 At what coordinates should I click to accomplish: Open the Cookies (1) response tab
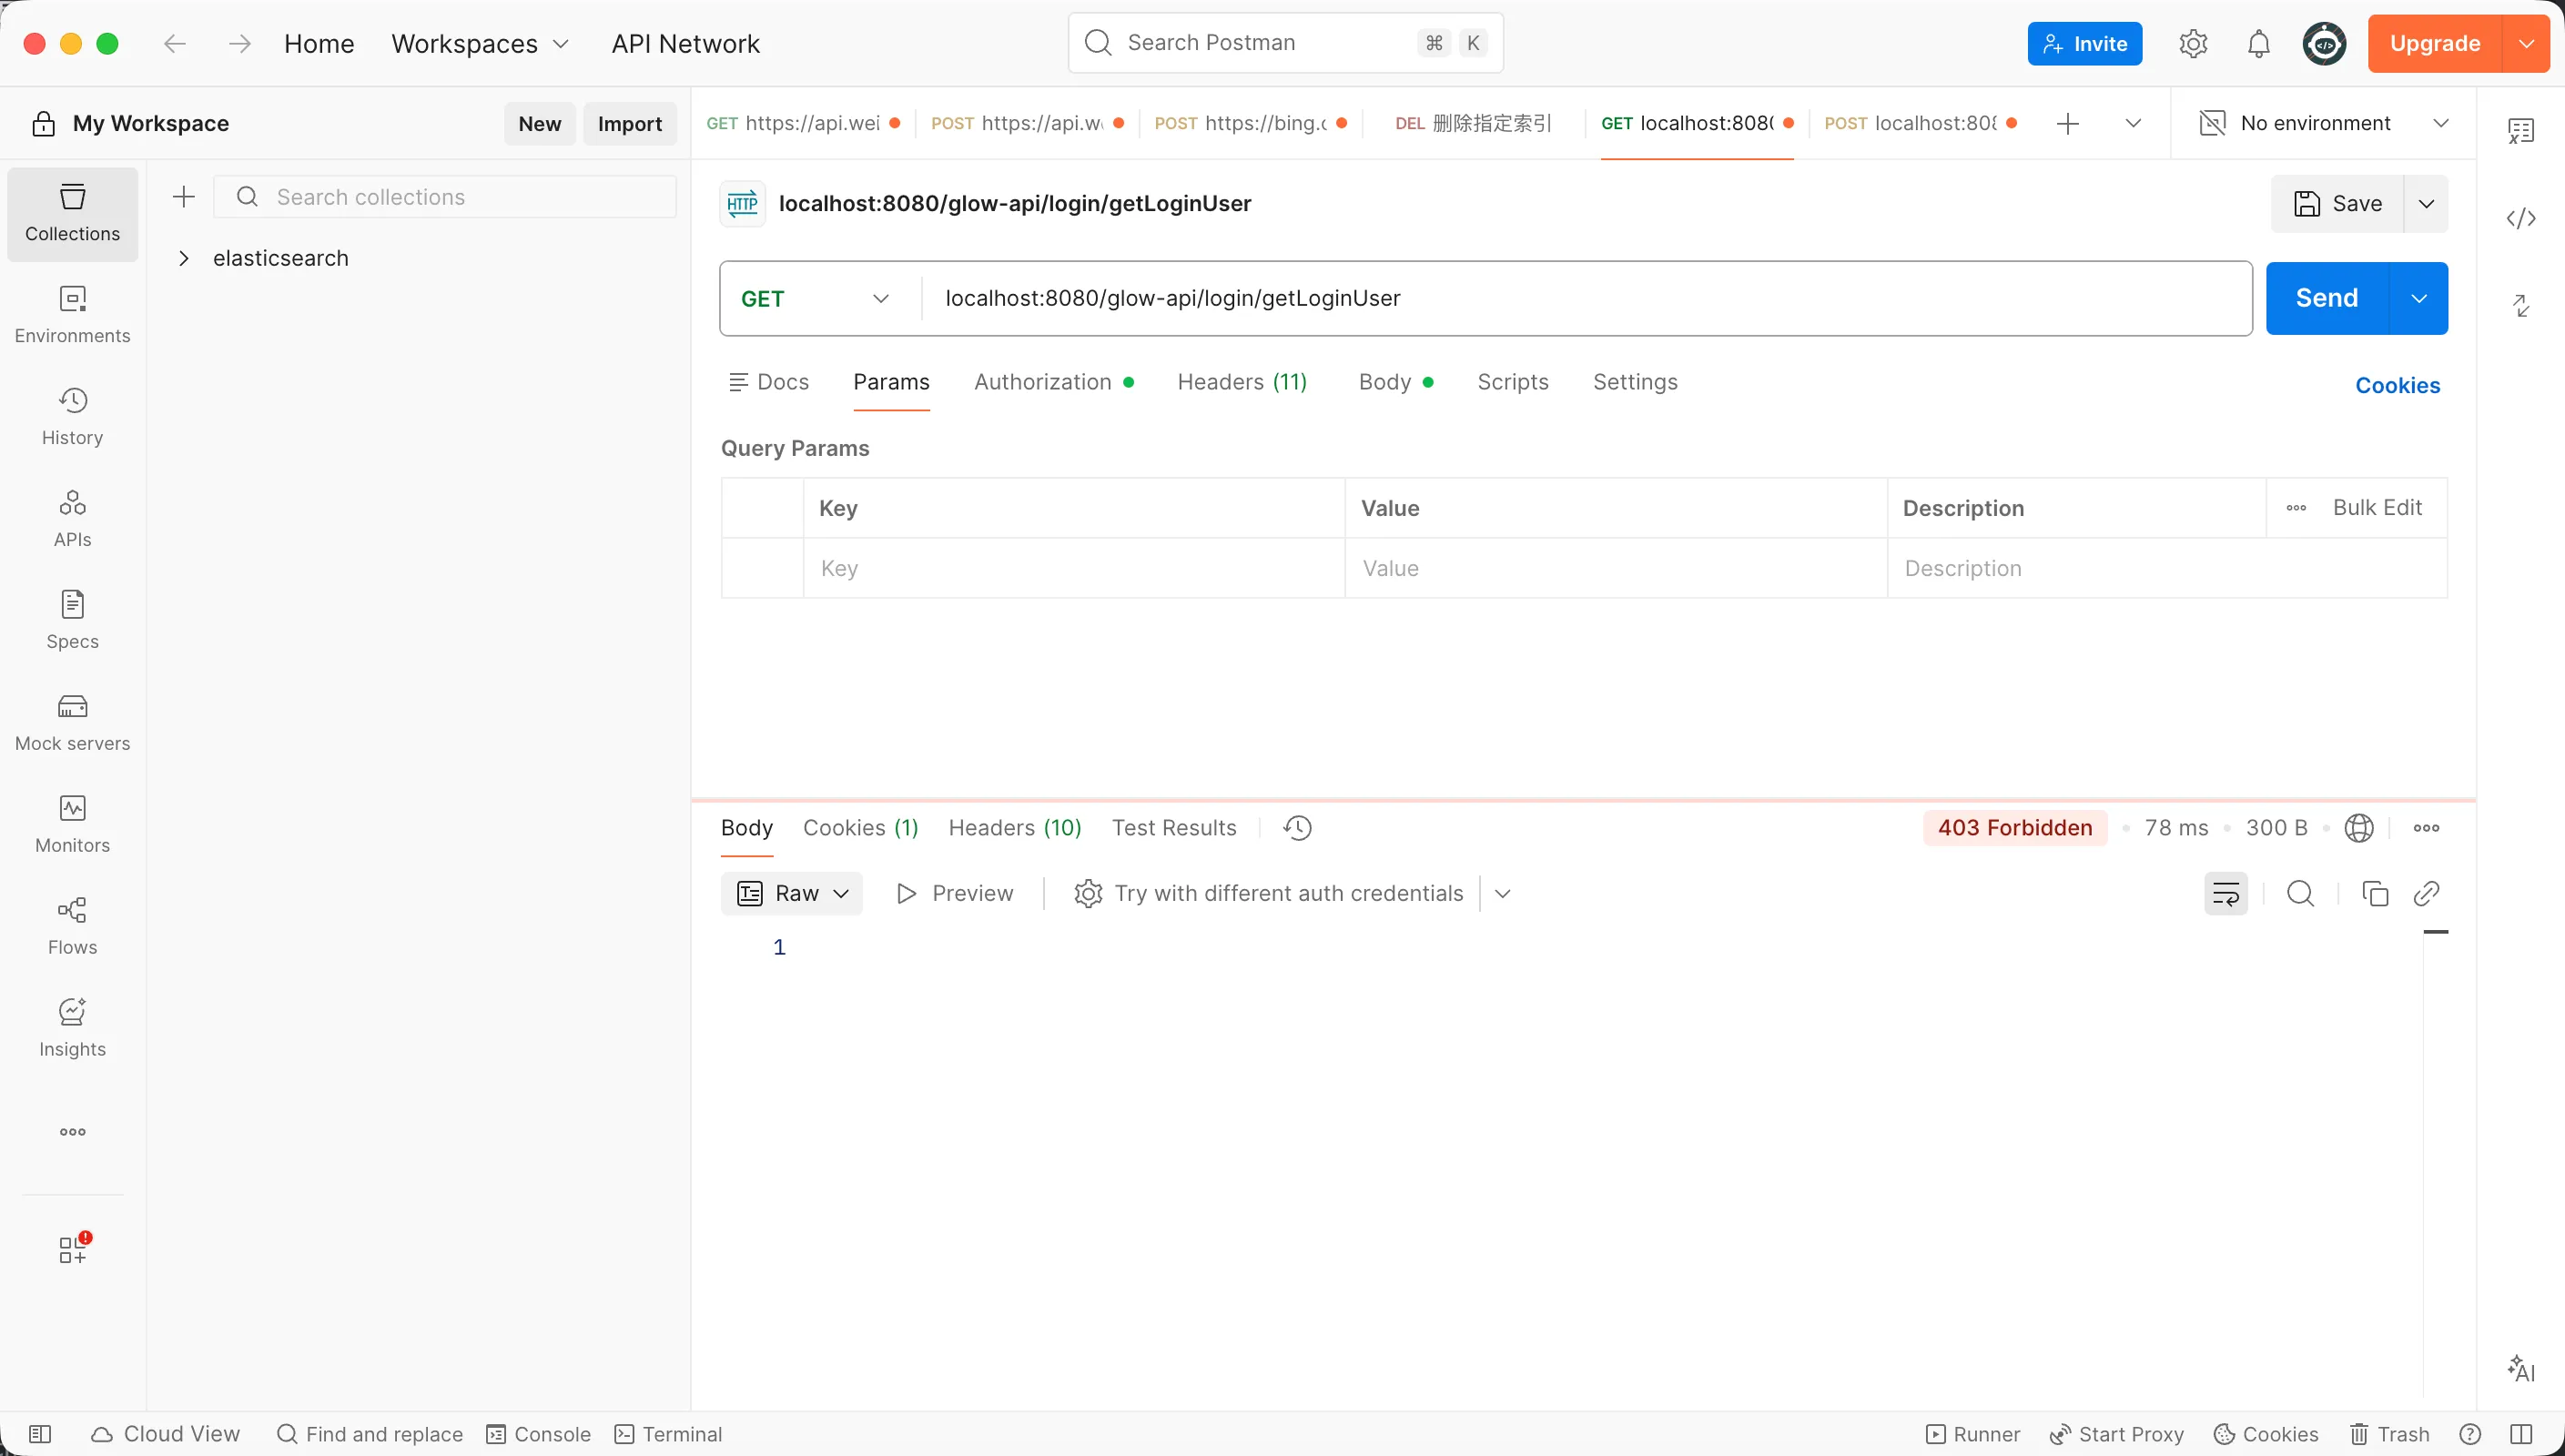click(x=860, y=828)
